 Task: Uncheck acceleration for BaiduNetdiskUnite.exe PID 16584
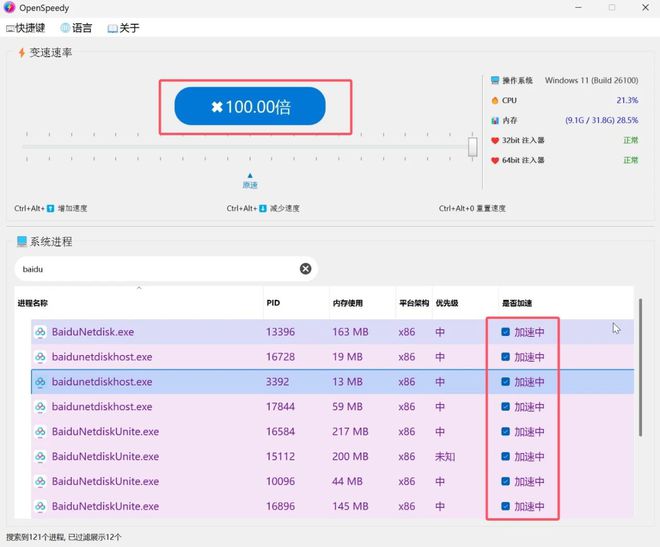point(506,431)
